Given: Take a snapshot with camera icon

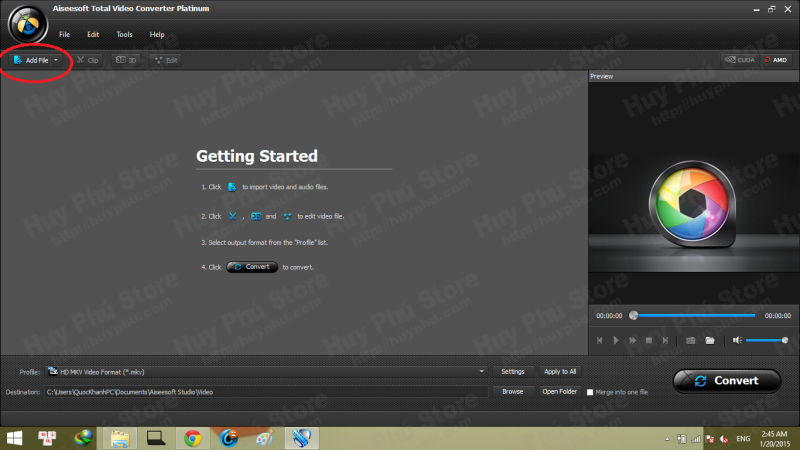Looking at the screenshot, I should click(690, 340).
